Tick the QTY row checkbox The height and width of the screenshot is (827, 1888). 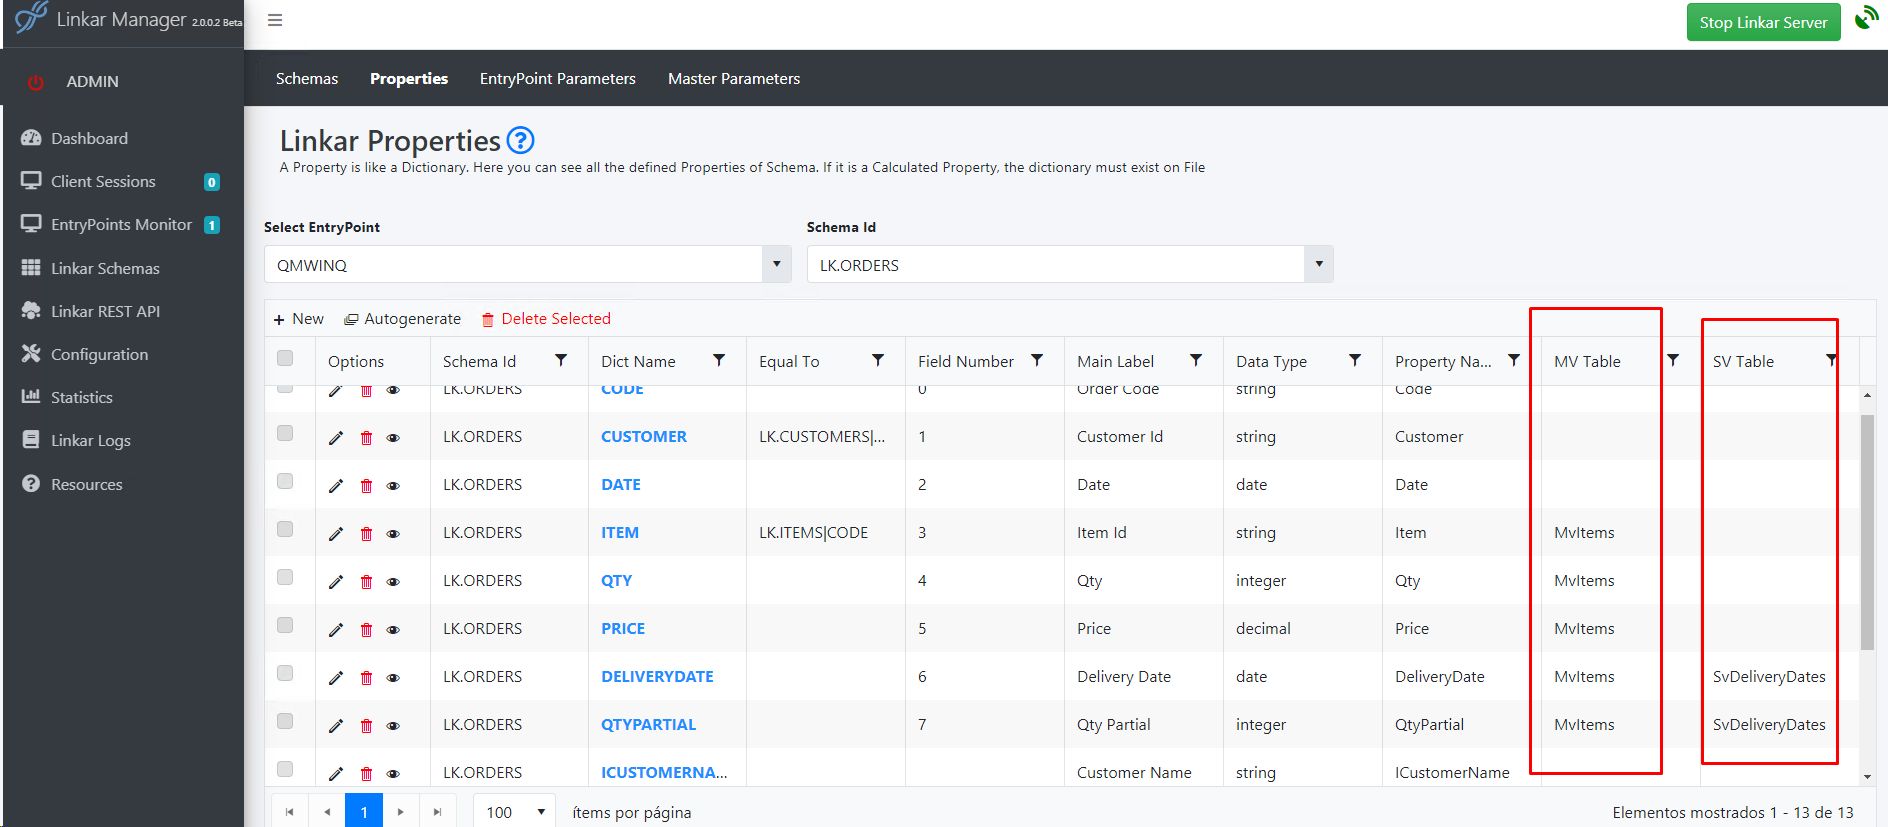point(285,577)
